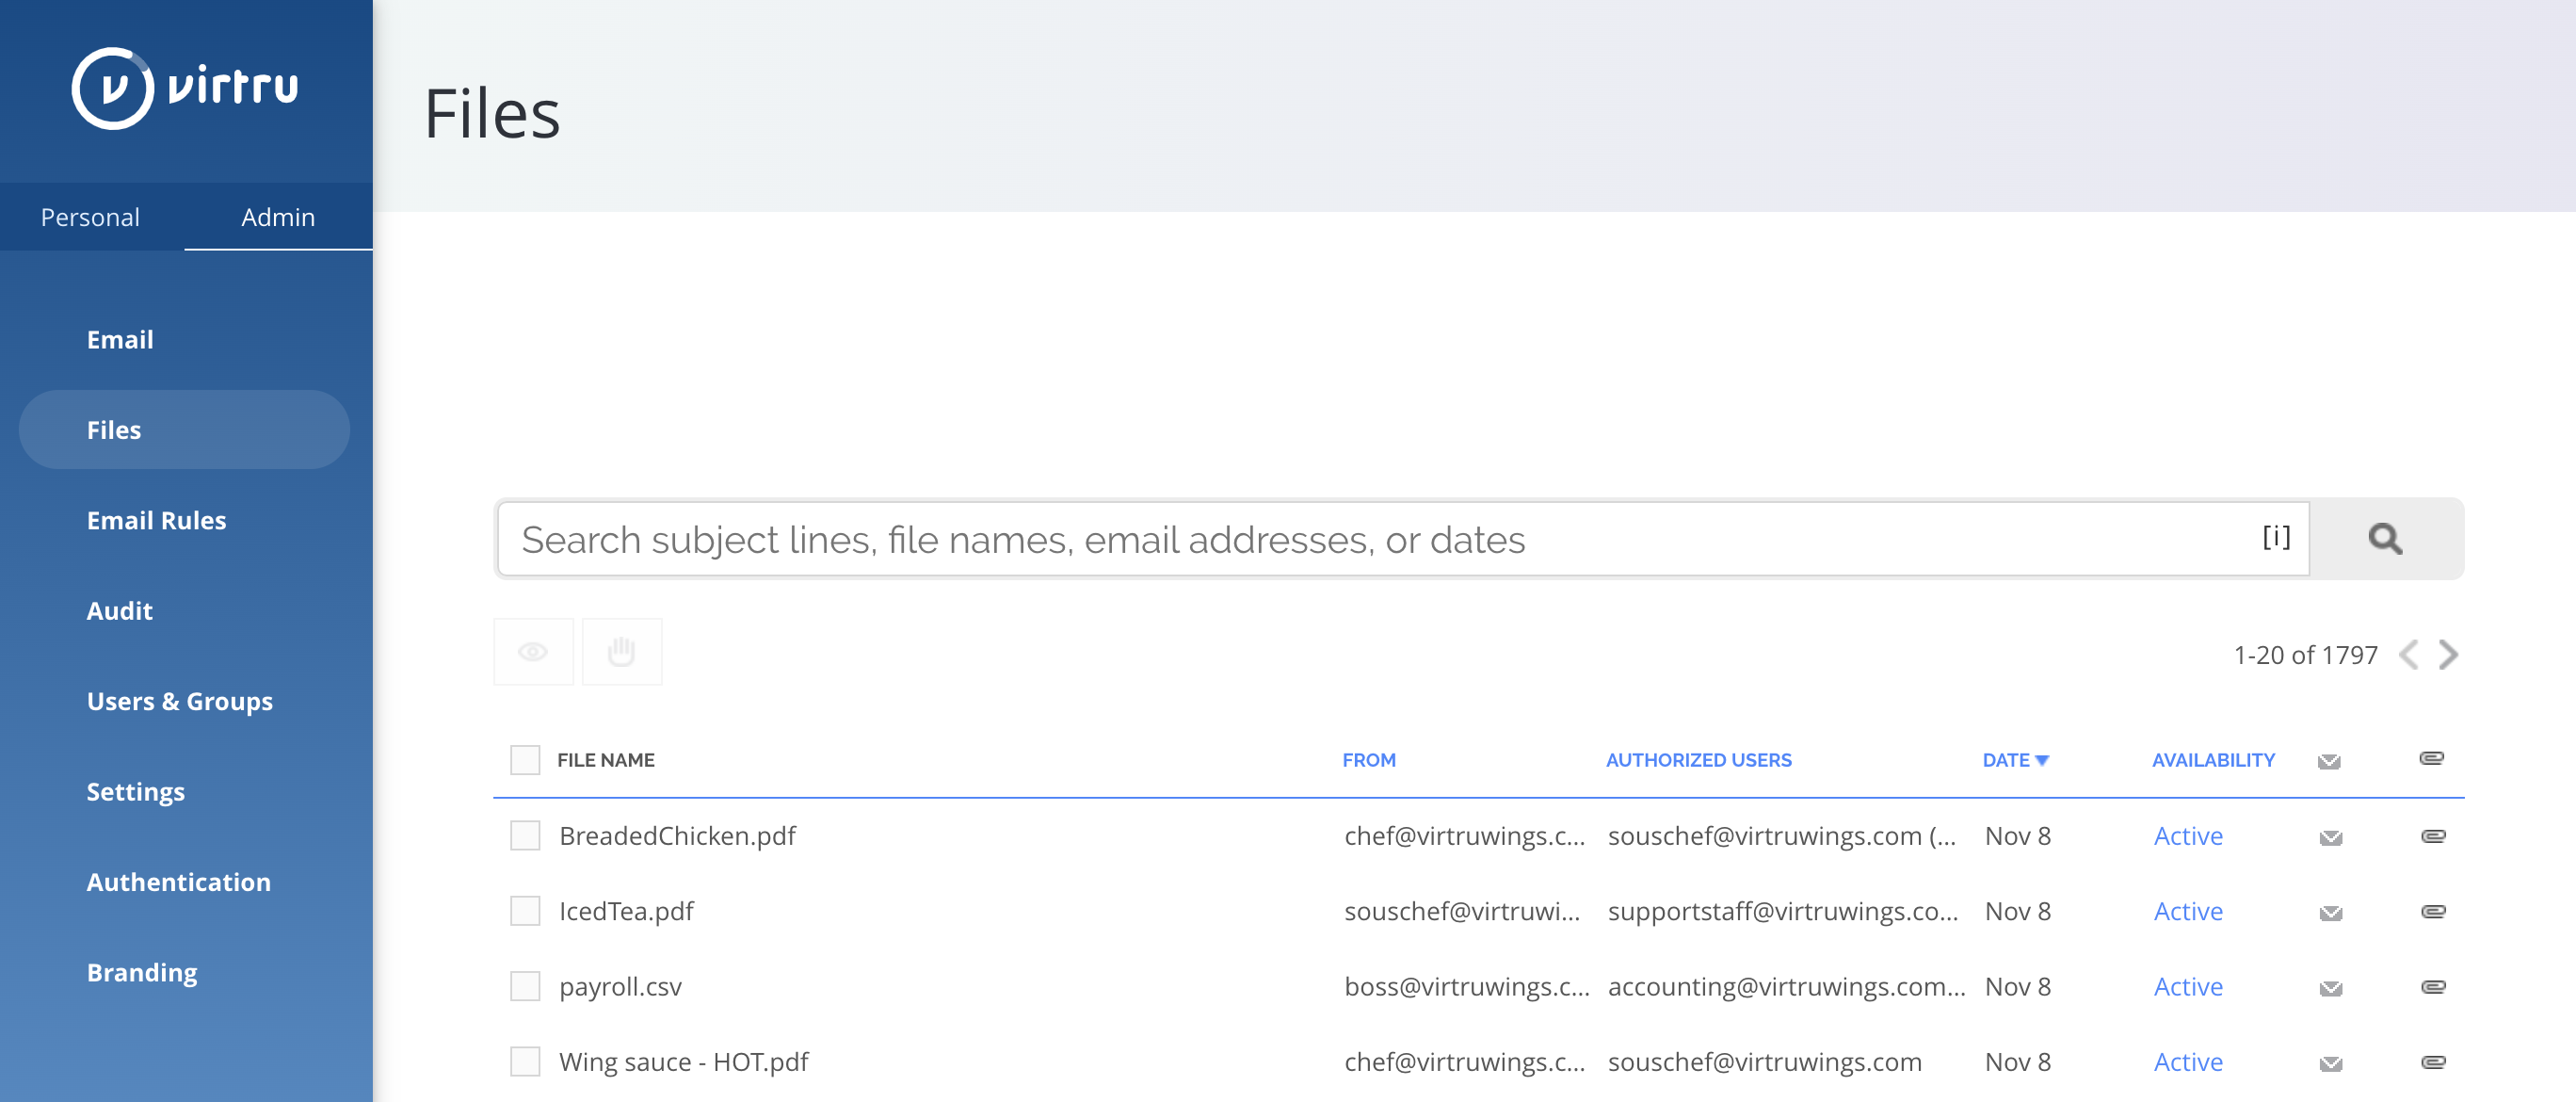
Task: Click the Virtru logo
Action: click(x=184, y=88)
